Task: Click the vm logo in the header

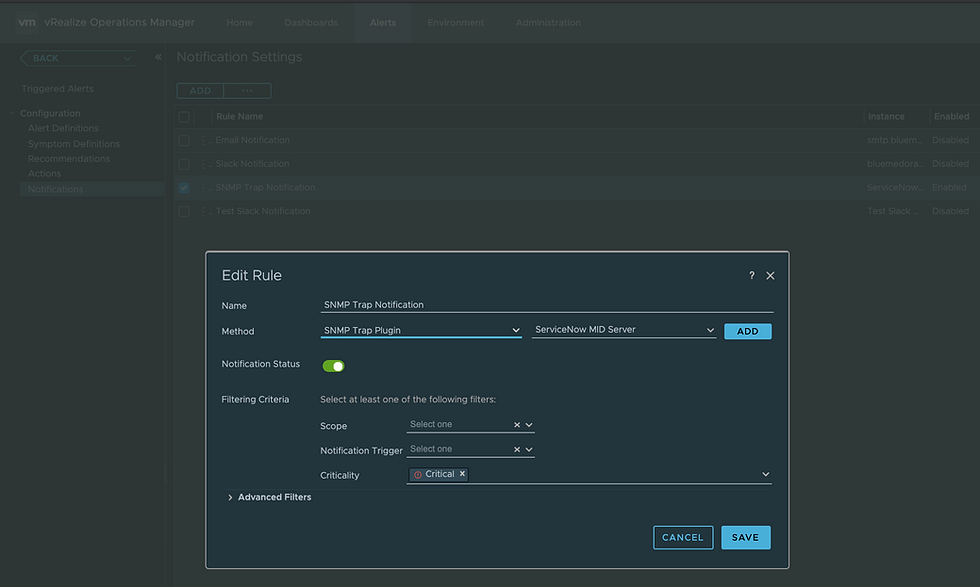Action: (26, 23)
